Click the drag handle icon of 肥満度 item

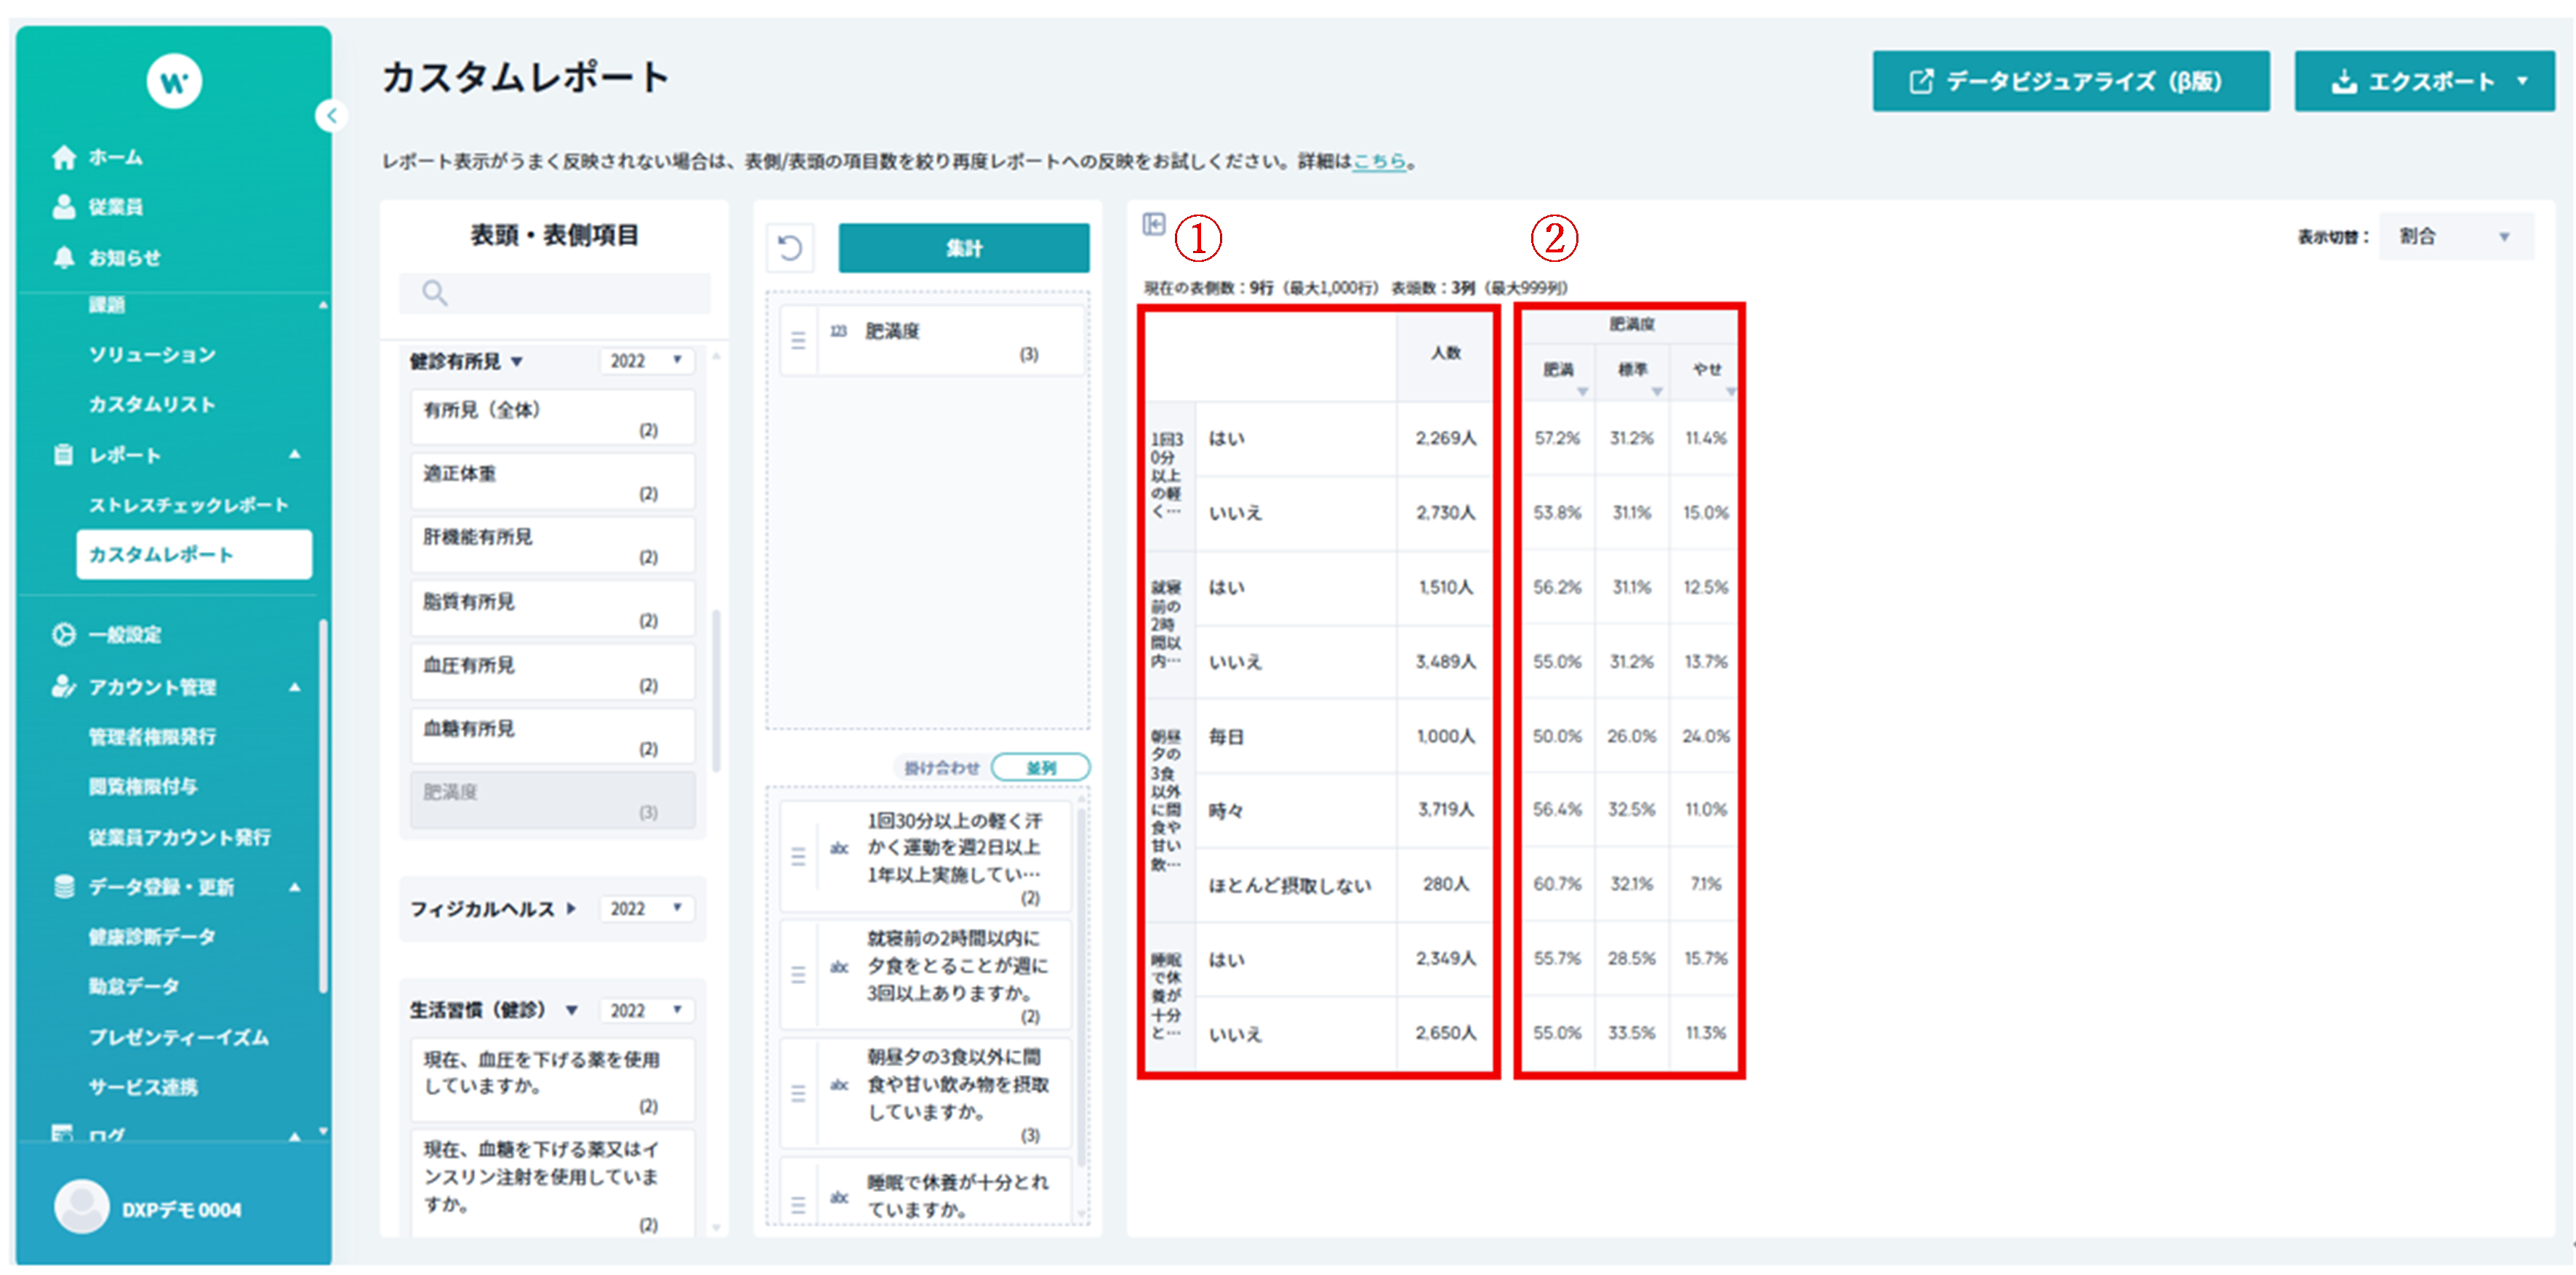pyautogui.click(x=798, y=341)
